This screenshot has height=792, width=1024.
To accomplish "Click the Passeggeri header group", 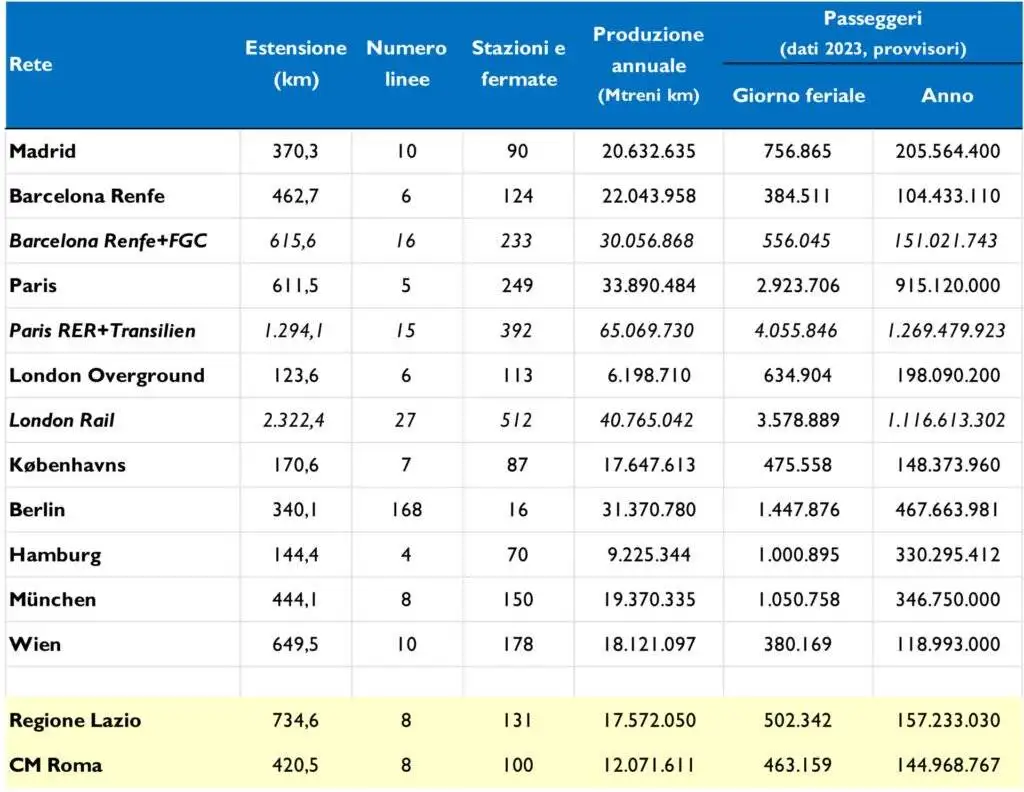I will tap(872, 33).
